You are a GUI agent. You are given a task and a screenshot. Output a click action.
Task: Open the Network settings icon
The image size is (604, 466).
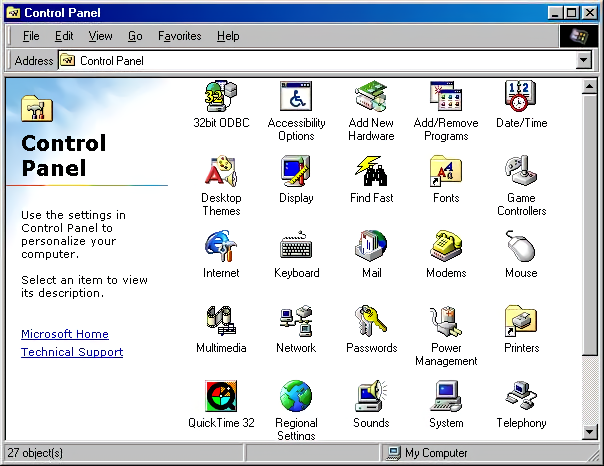click(x=296, y=322)
